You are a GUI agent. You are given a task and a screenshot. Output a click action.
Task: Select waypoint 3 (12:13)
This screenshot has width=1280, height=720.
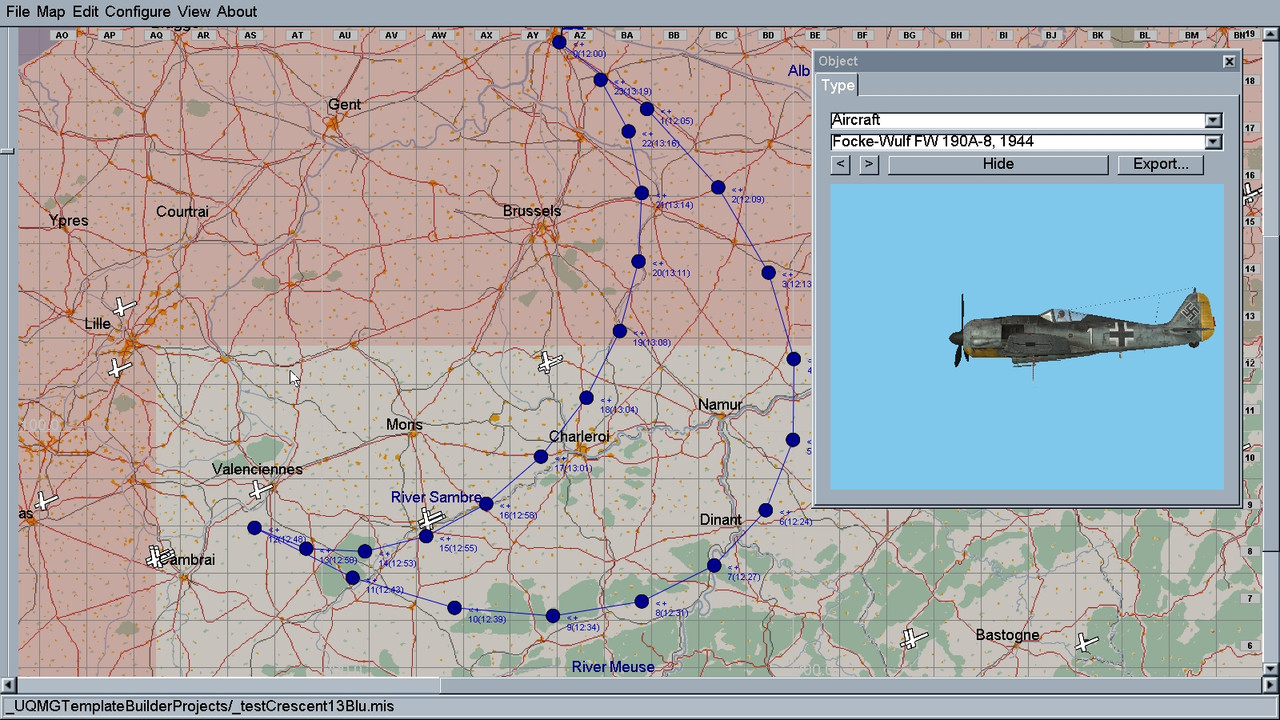(x=768, y=273)
